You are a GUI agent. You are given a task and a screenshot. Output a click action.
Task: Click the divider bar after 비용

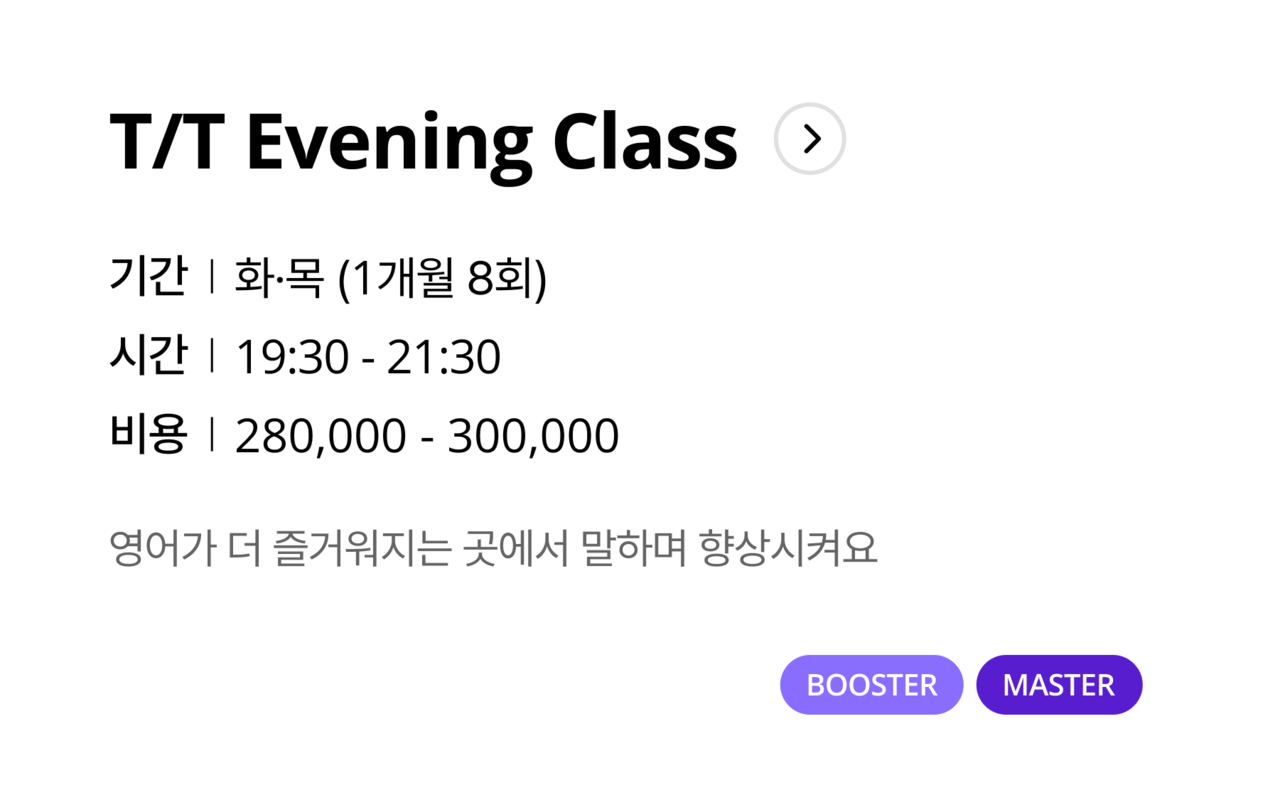pyautogui.click(x=211, y=435)
